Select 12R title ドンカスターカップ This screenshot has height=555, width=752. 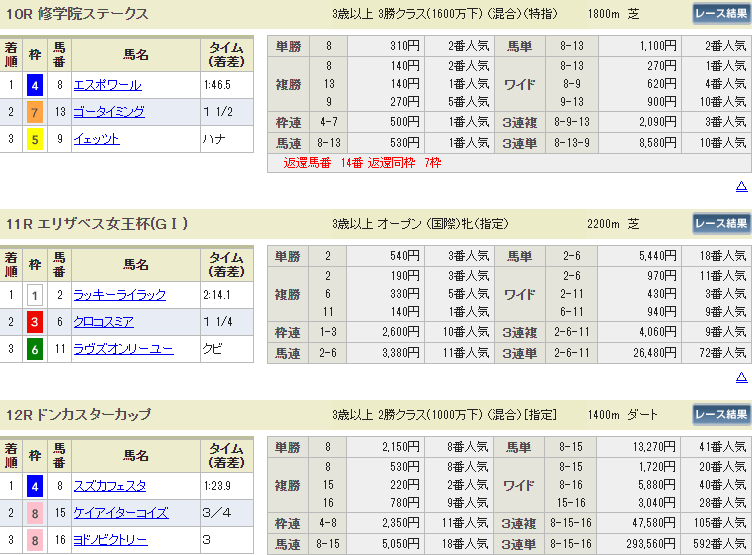[x=94, y=414]
